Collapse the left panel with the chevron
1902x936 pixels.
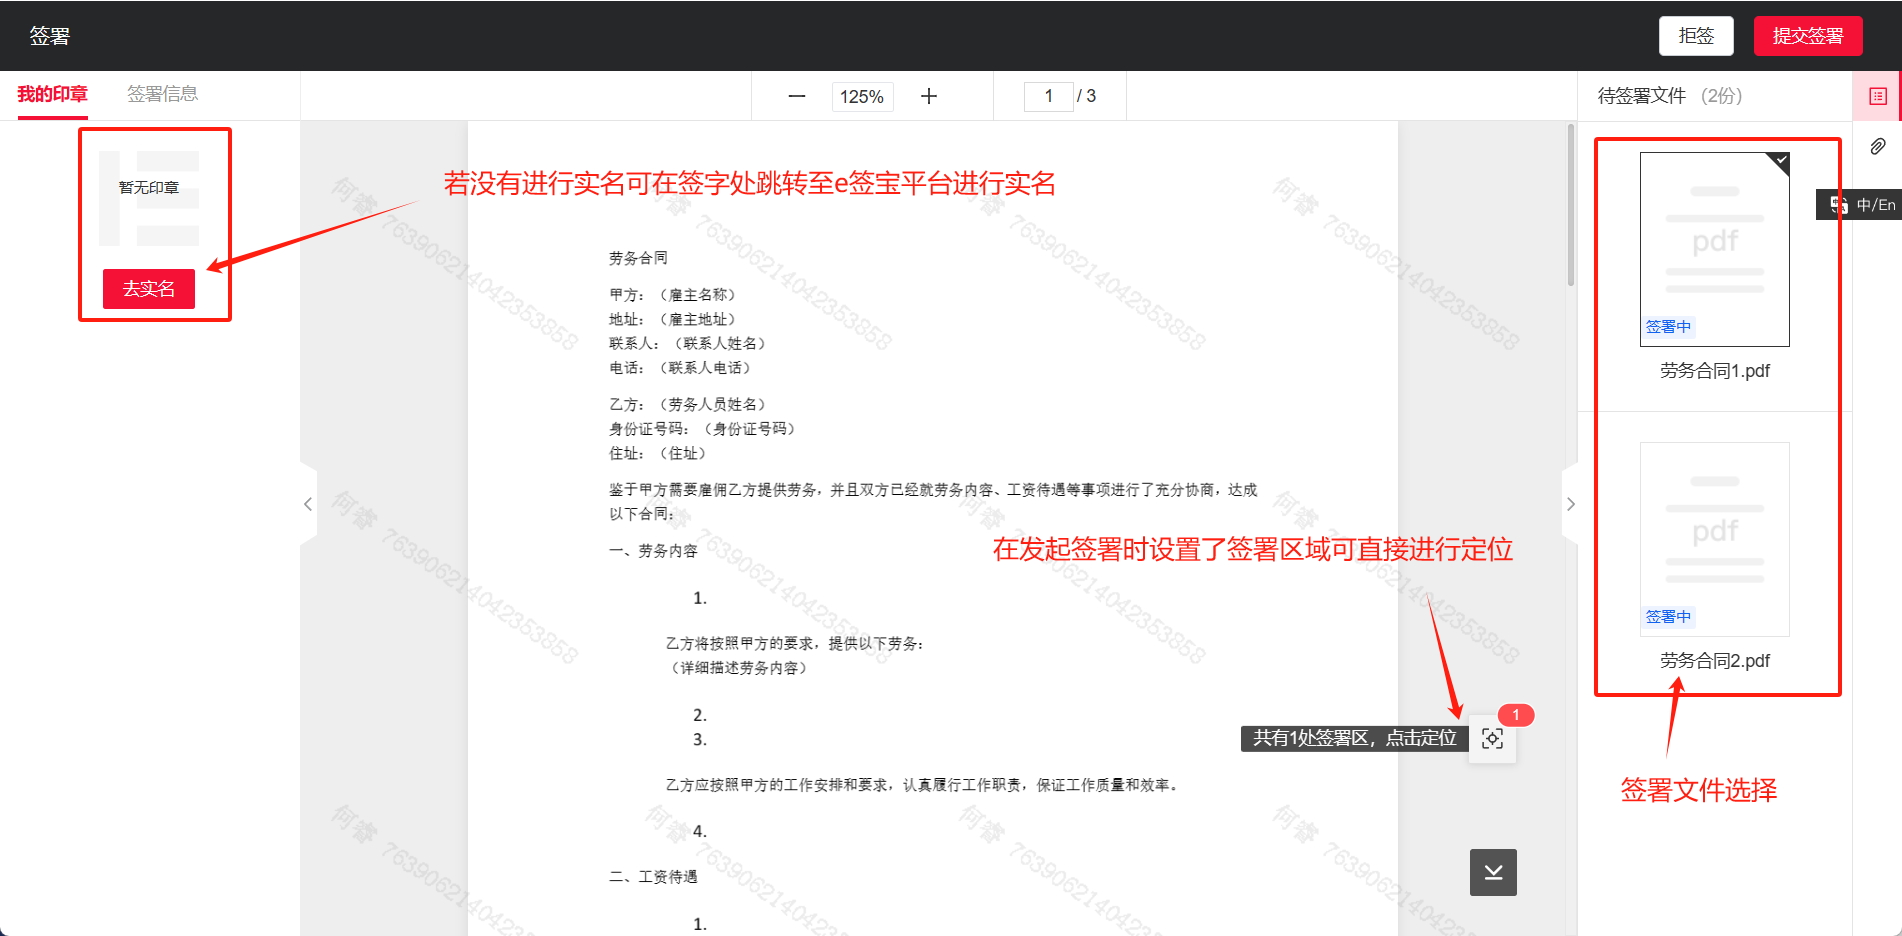[308, 504]
